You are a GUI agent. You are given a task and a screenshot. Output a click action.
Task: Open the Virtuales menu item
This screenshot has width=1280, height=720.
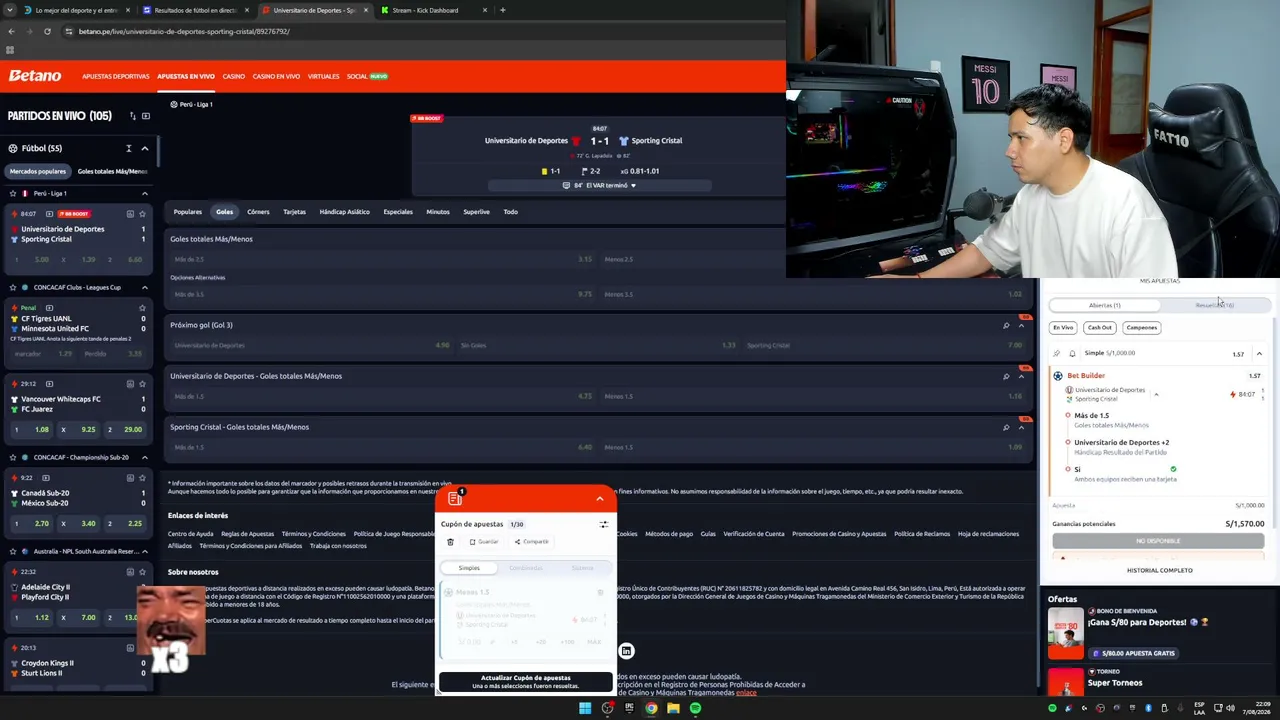323,76
